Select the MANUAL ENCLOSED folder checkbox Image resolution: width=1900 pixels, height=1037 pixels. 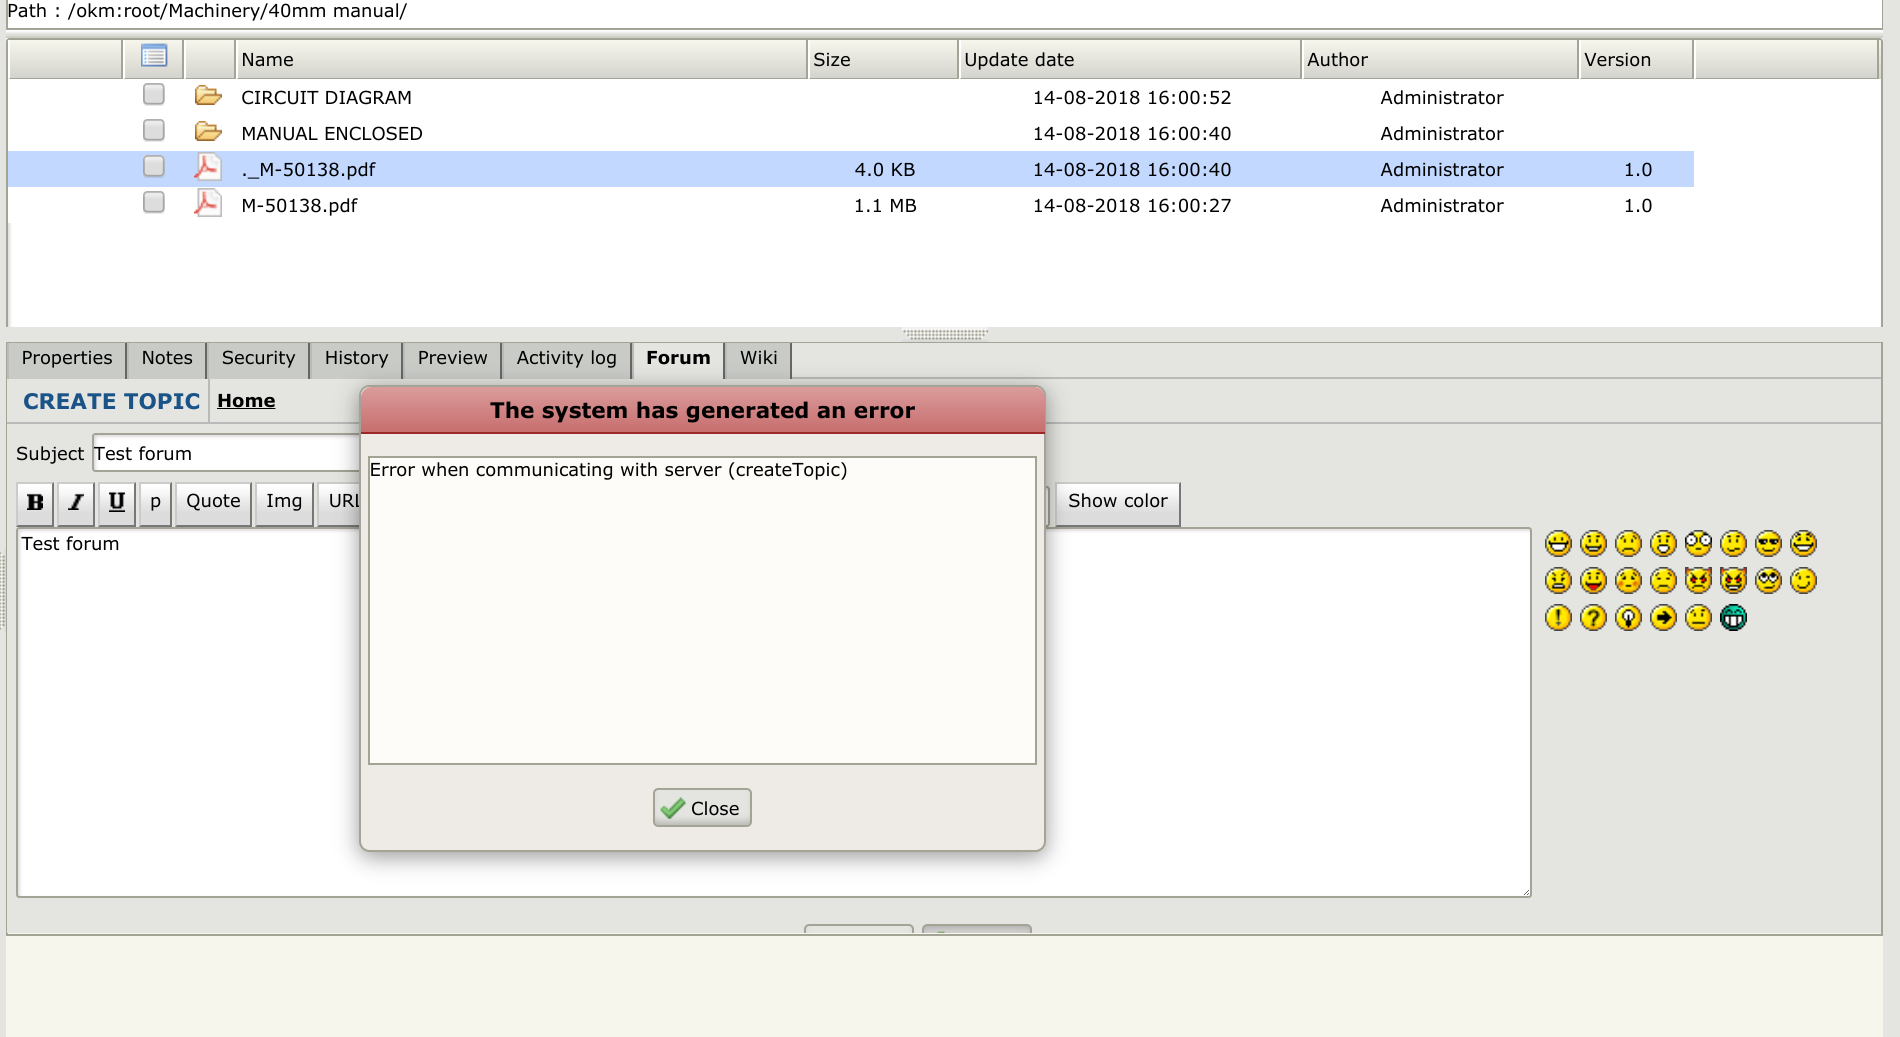tap(153, 131)
